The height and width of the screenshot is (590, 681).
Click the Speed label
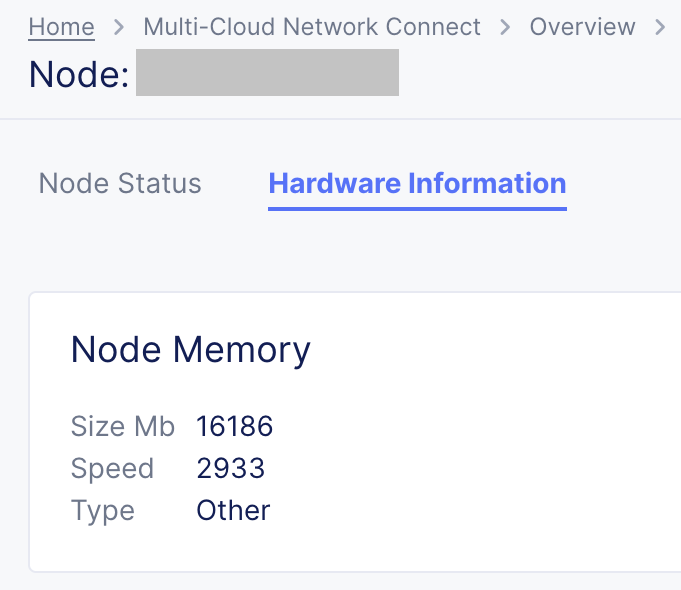click(x=112, y=469)
